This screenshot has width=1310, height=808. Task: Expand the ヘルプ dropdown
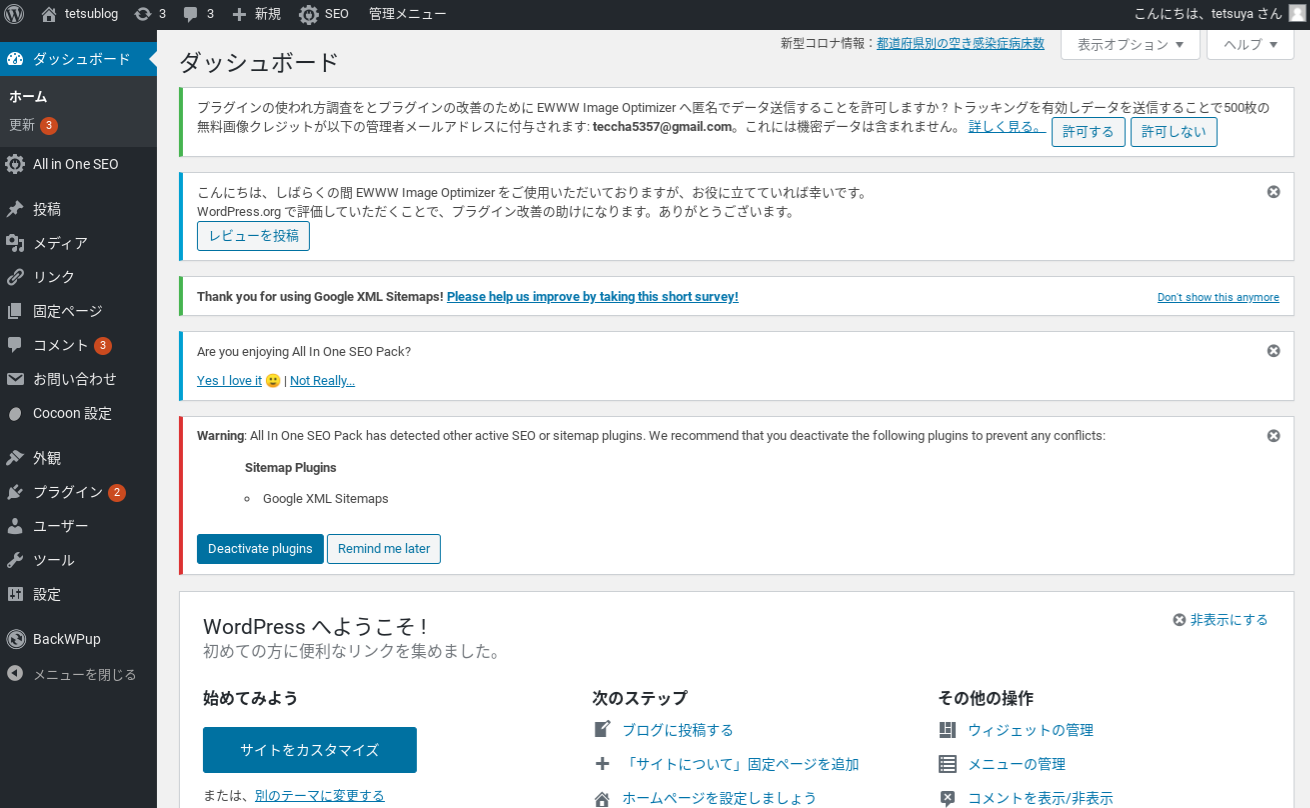point(1250,45)
